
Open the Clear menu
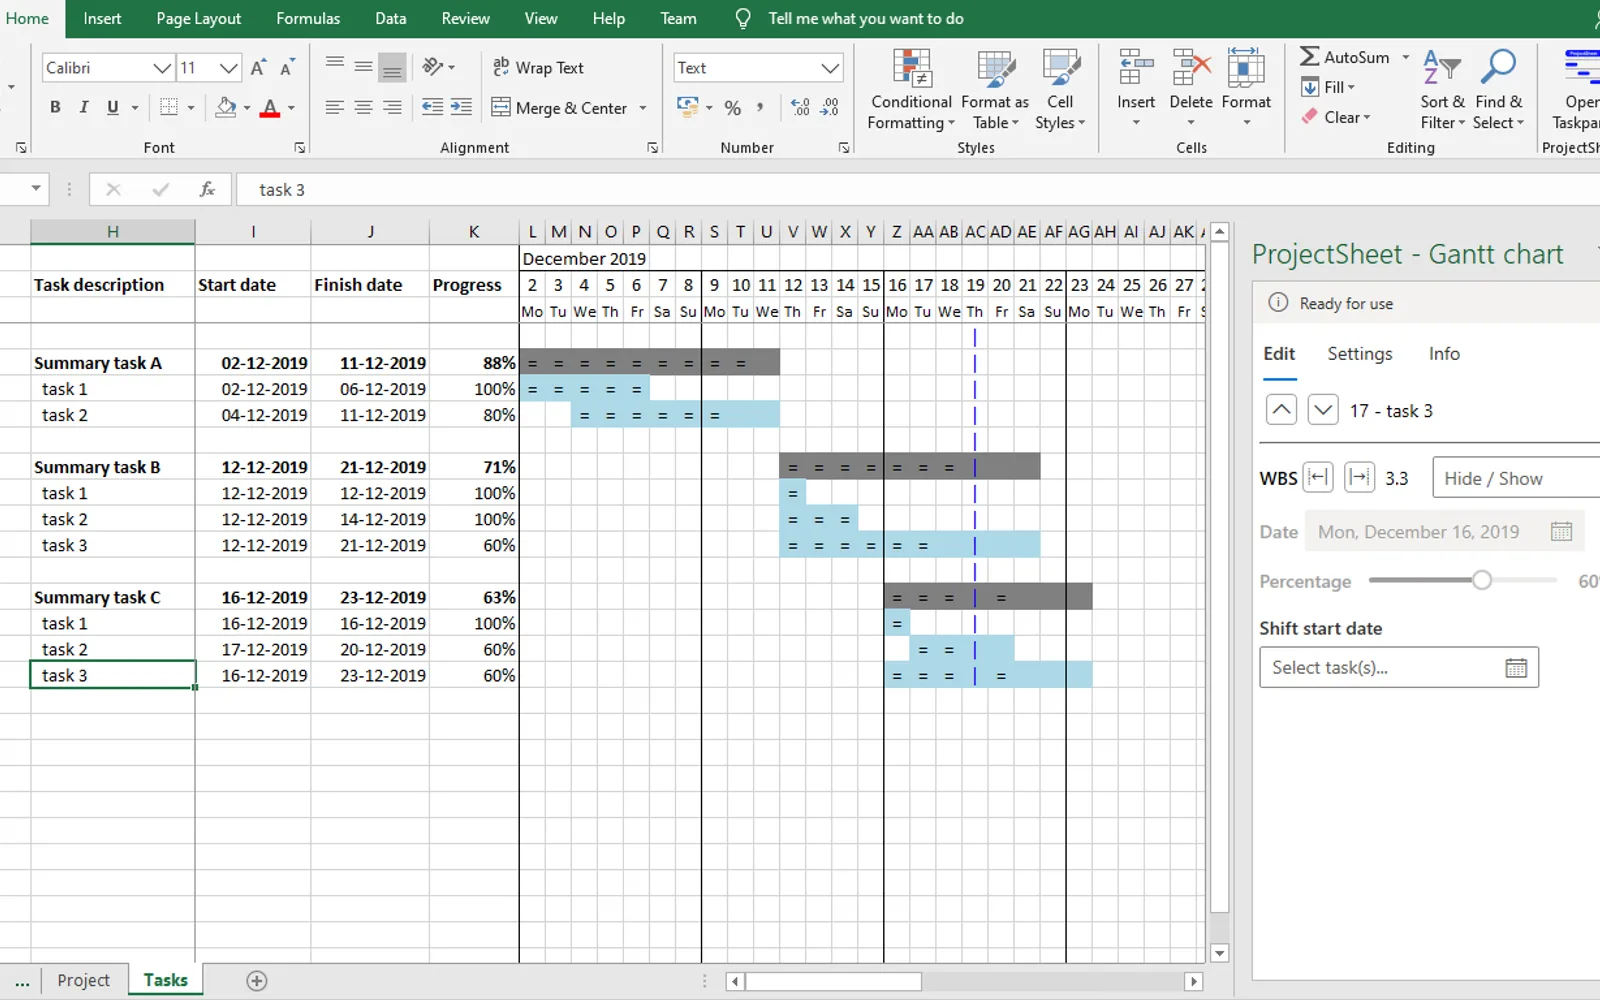1337,117
